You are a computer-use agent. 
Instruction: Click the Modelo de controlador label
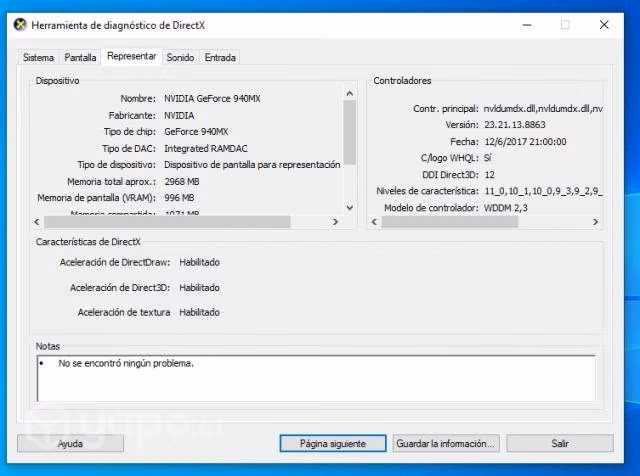[431, 208]
